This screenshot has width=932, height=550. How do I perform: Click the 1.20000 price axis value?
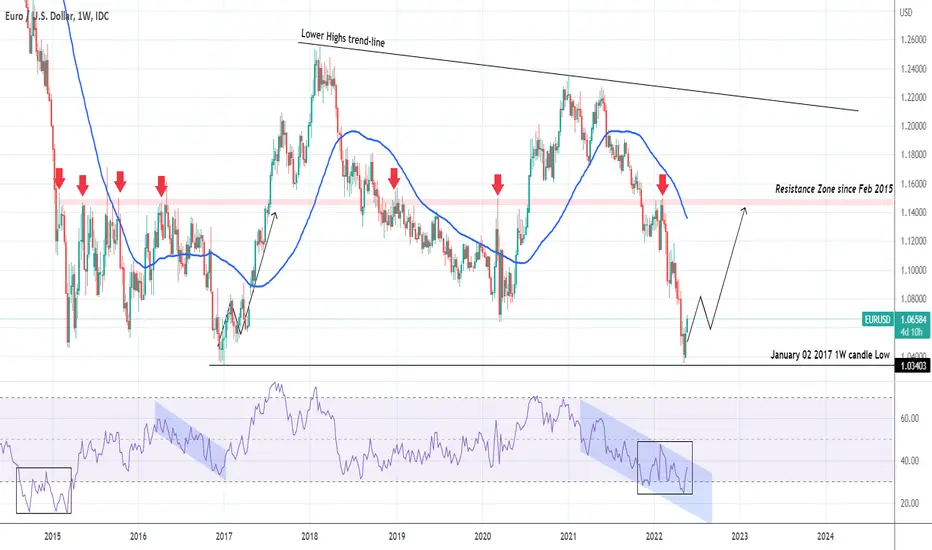(x=913, y=126)
